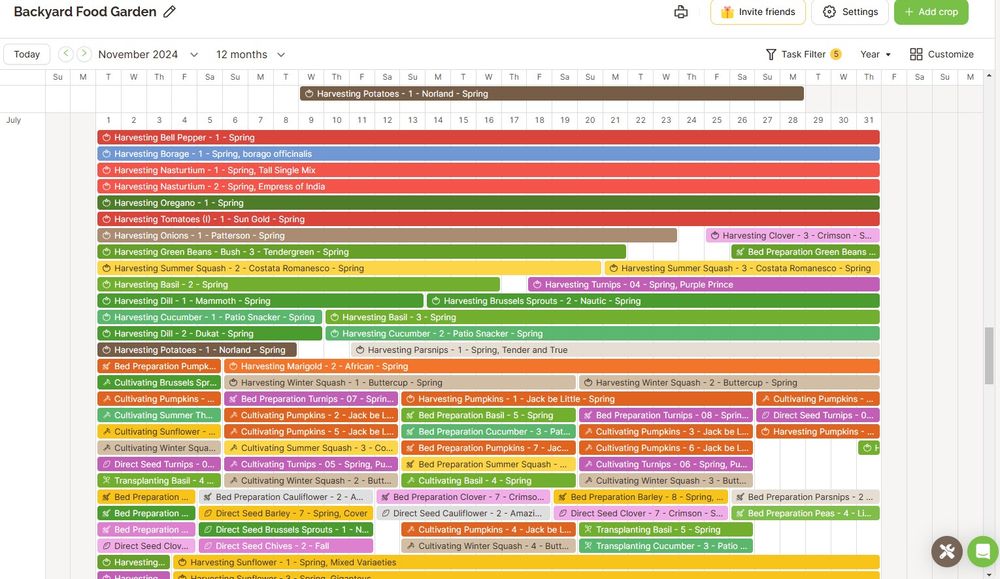Navigate back using the left chevron arrow
1000x579 pixels.
[64, 54]
